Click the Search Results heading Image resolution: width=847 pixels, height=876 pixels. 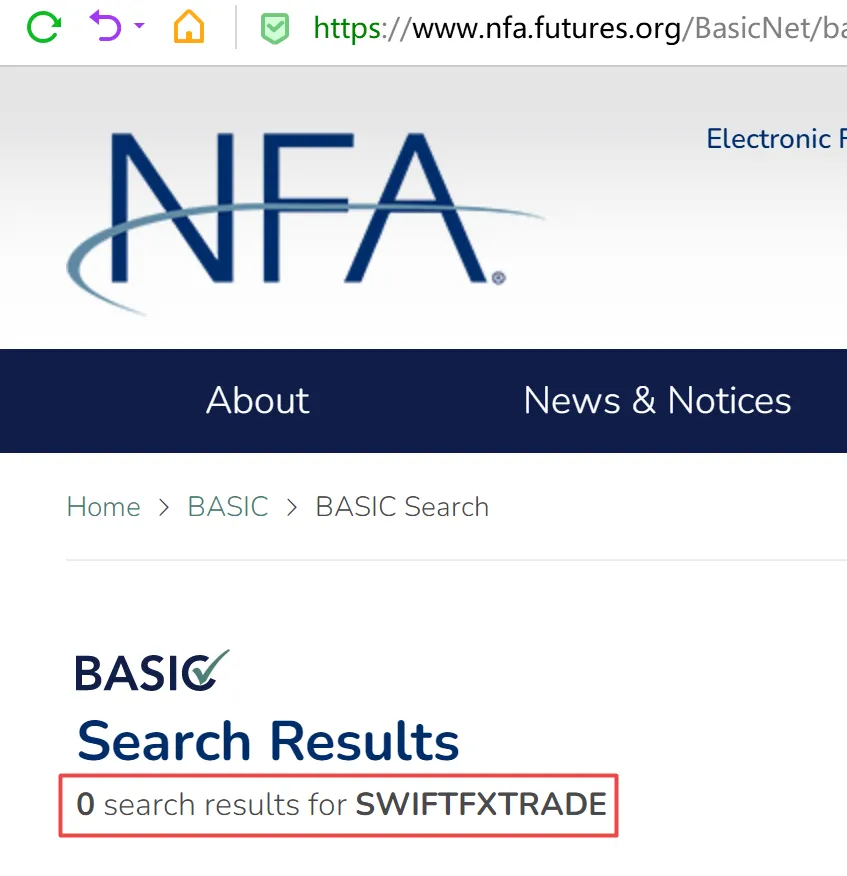coord(268,741)
